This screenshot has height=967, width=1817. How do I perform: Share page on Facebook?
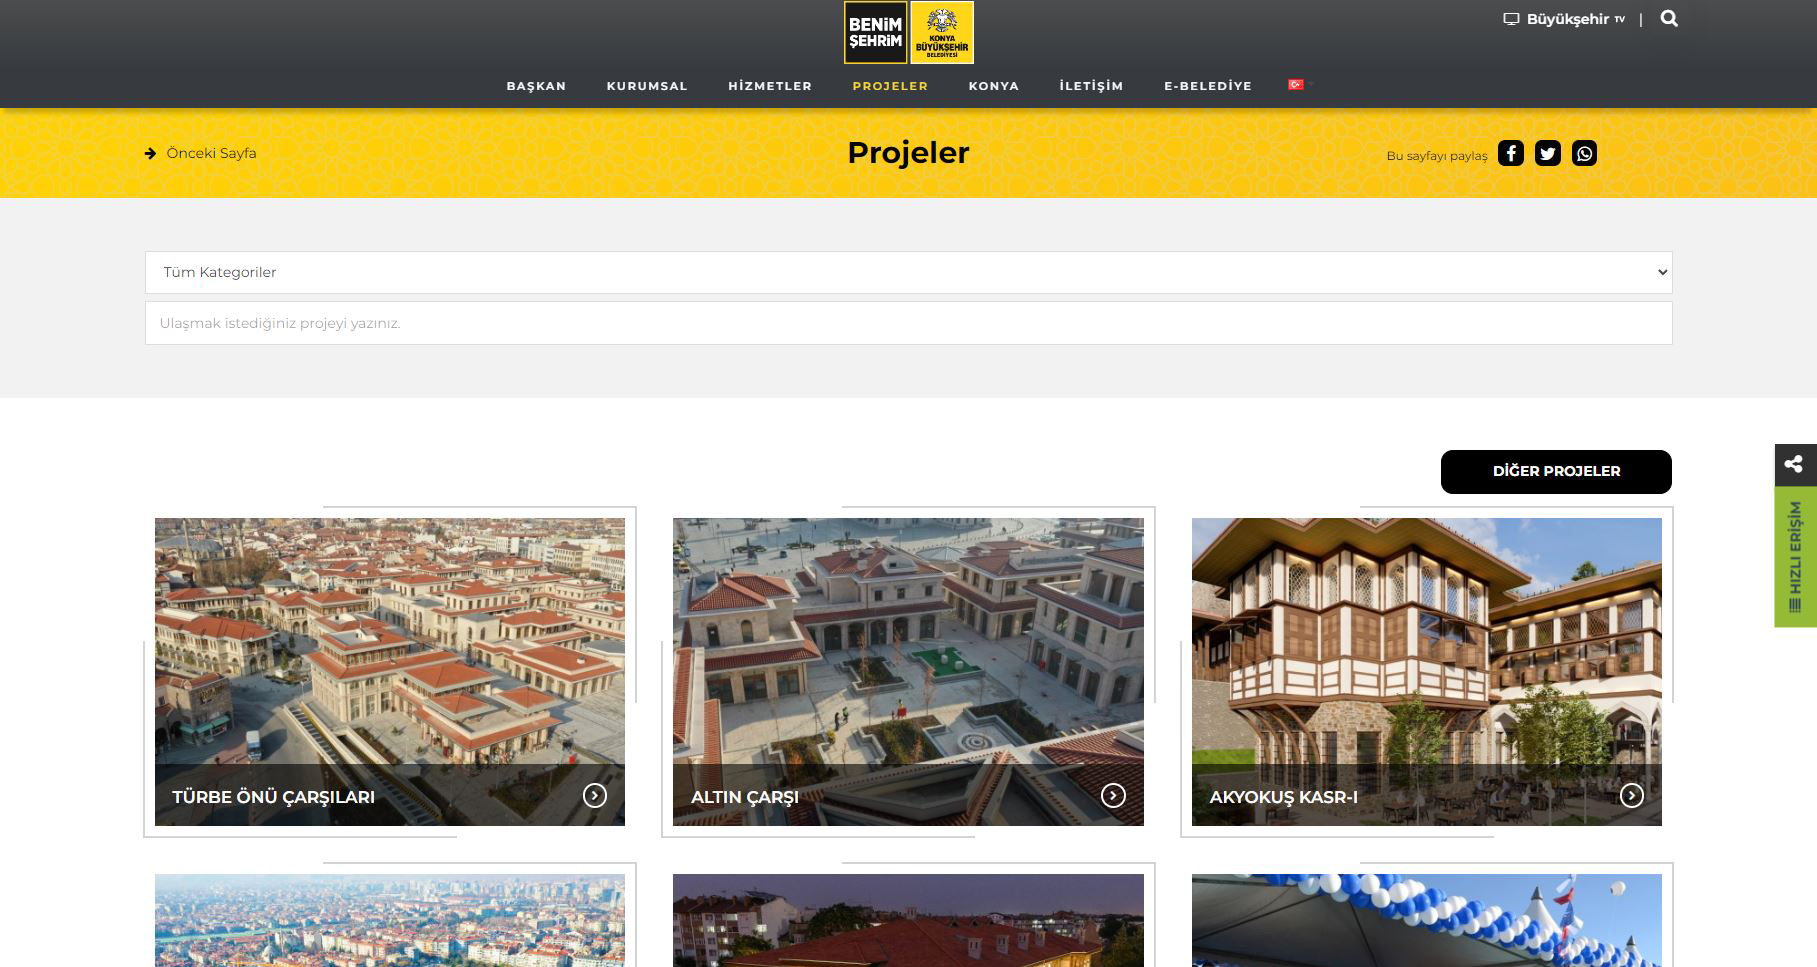pos(1511,153)
